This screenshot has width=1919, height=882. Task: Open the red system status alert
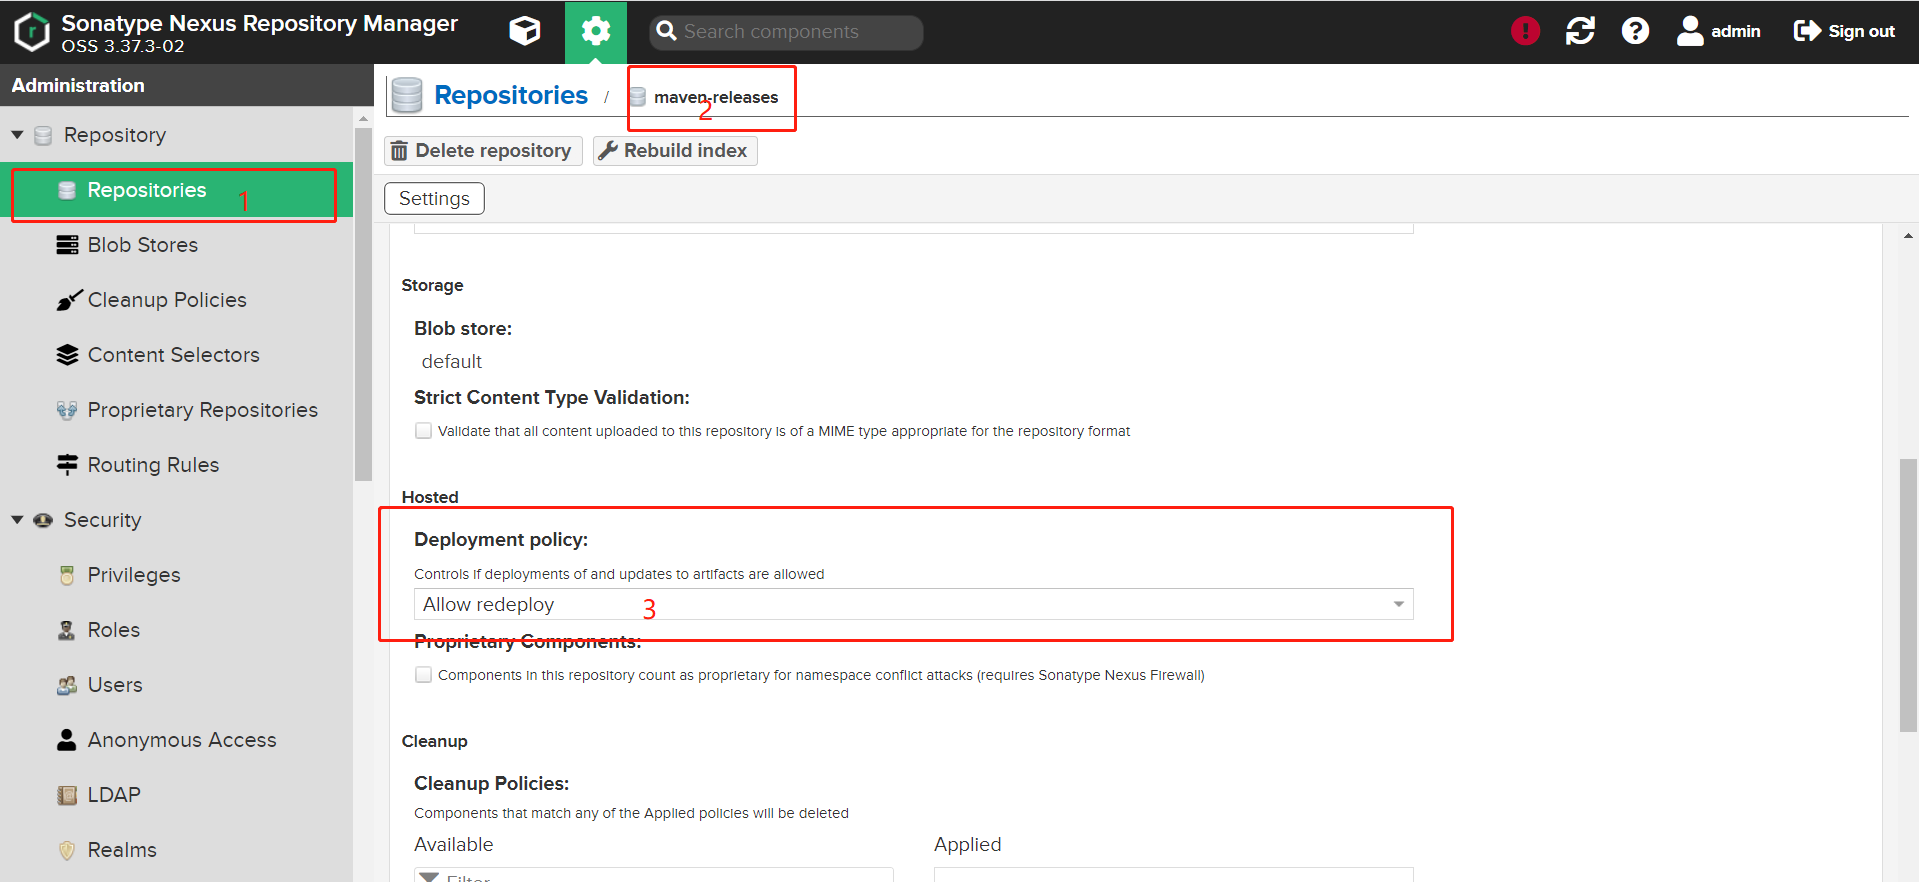[x=1525, y=31]
